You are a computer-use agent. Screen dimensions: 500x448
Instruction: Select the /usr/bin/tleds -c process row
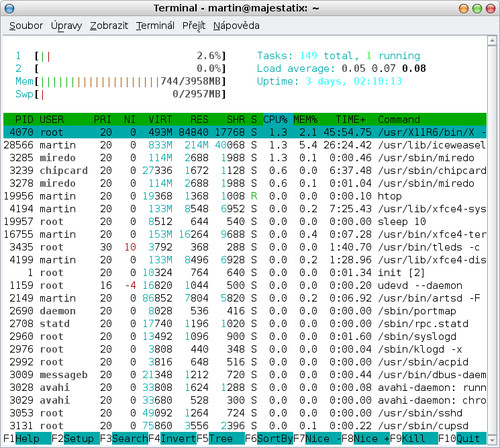[x=245, y=247]
